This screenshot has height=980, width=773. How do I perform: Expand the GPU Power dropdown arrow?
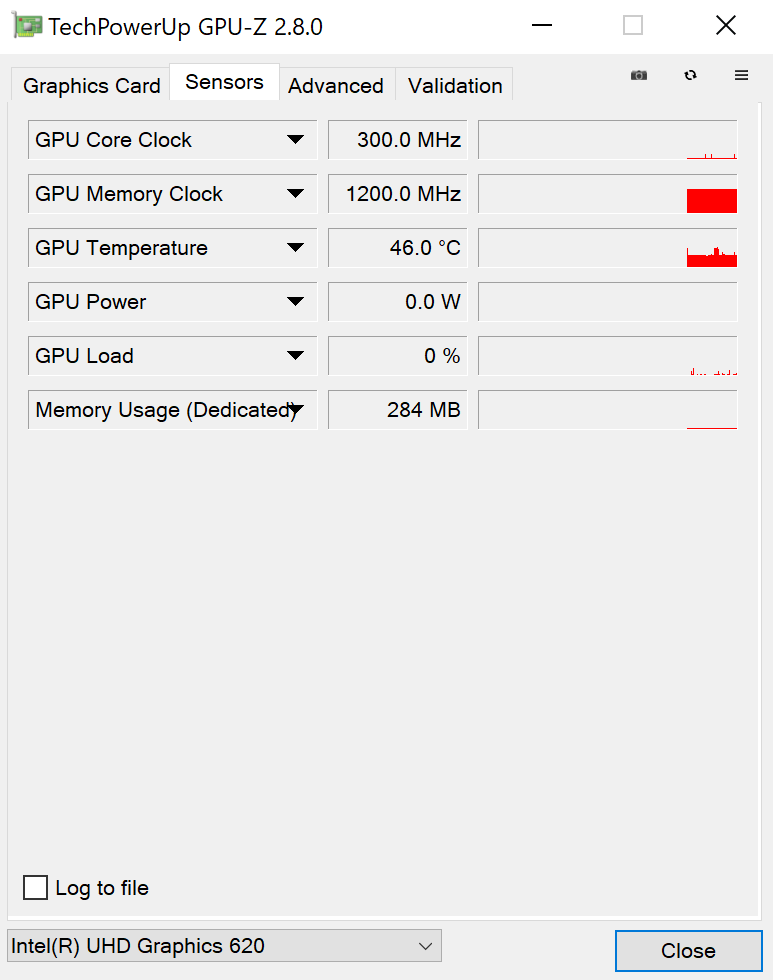point(295,302)
